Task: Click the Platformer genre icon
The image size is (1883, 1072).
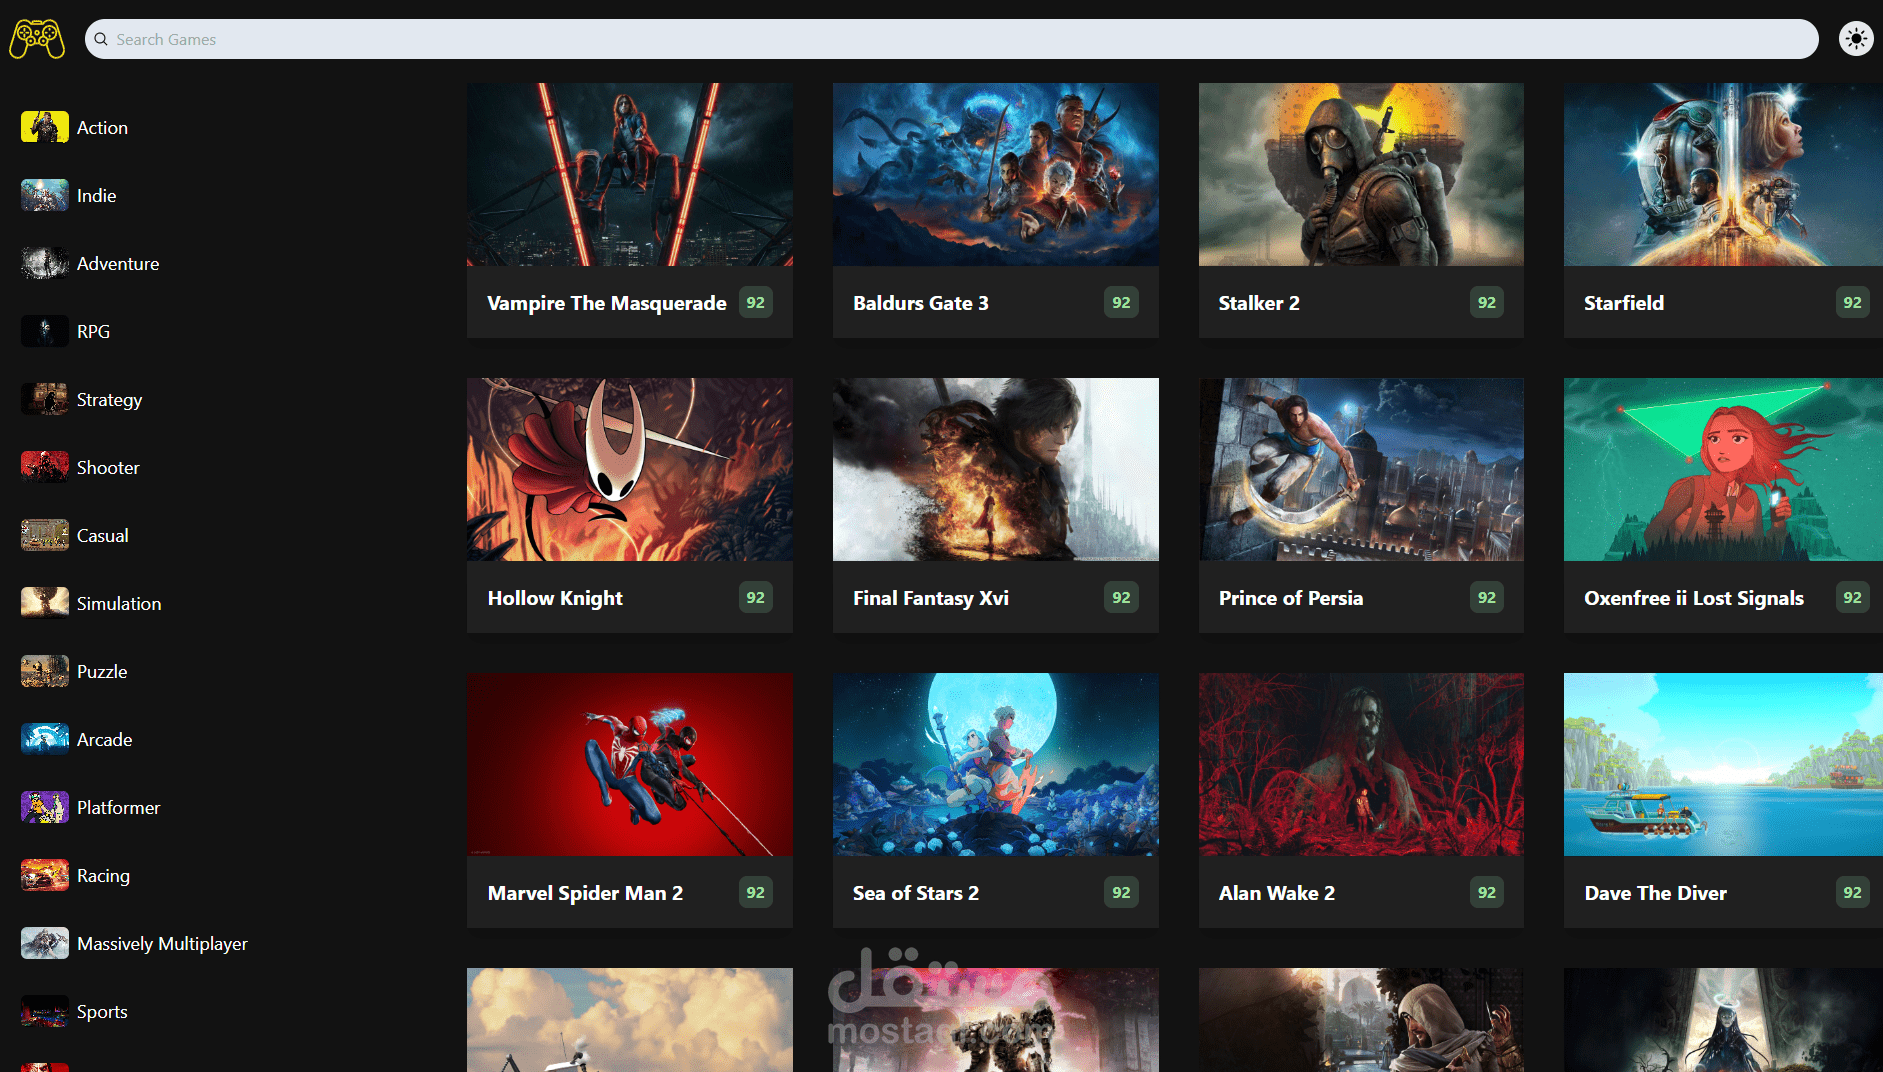Action: click(x=44, y=807)
